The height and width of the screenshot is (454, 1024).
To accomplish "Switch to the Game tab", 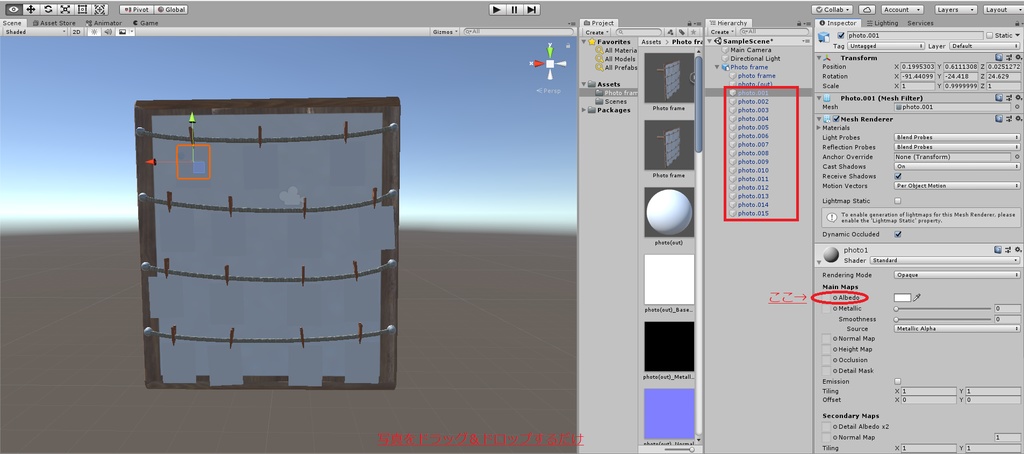I will [x=145, y=23].
